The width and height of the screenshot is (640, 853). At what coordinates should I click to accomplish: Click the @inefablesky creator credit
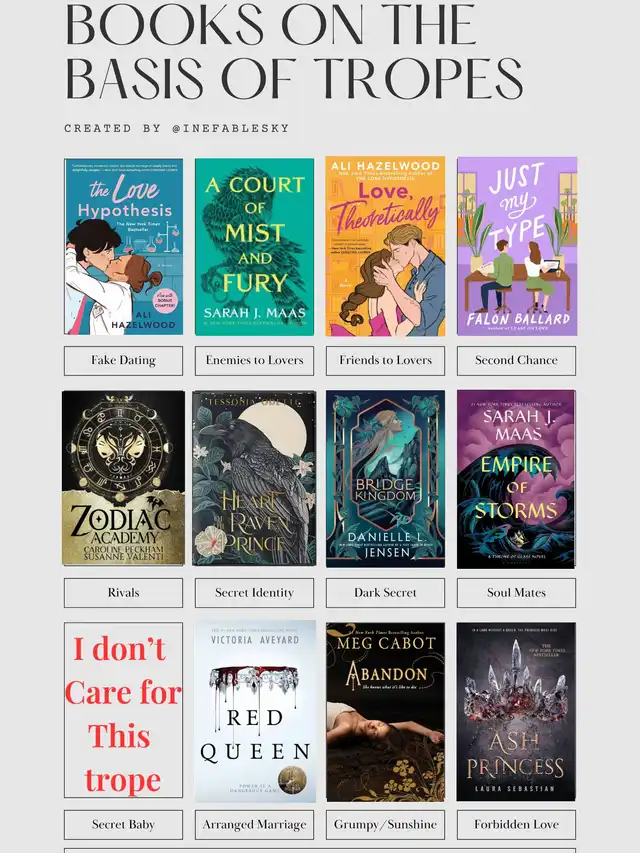tap(230, 128)
